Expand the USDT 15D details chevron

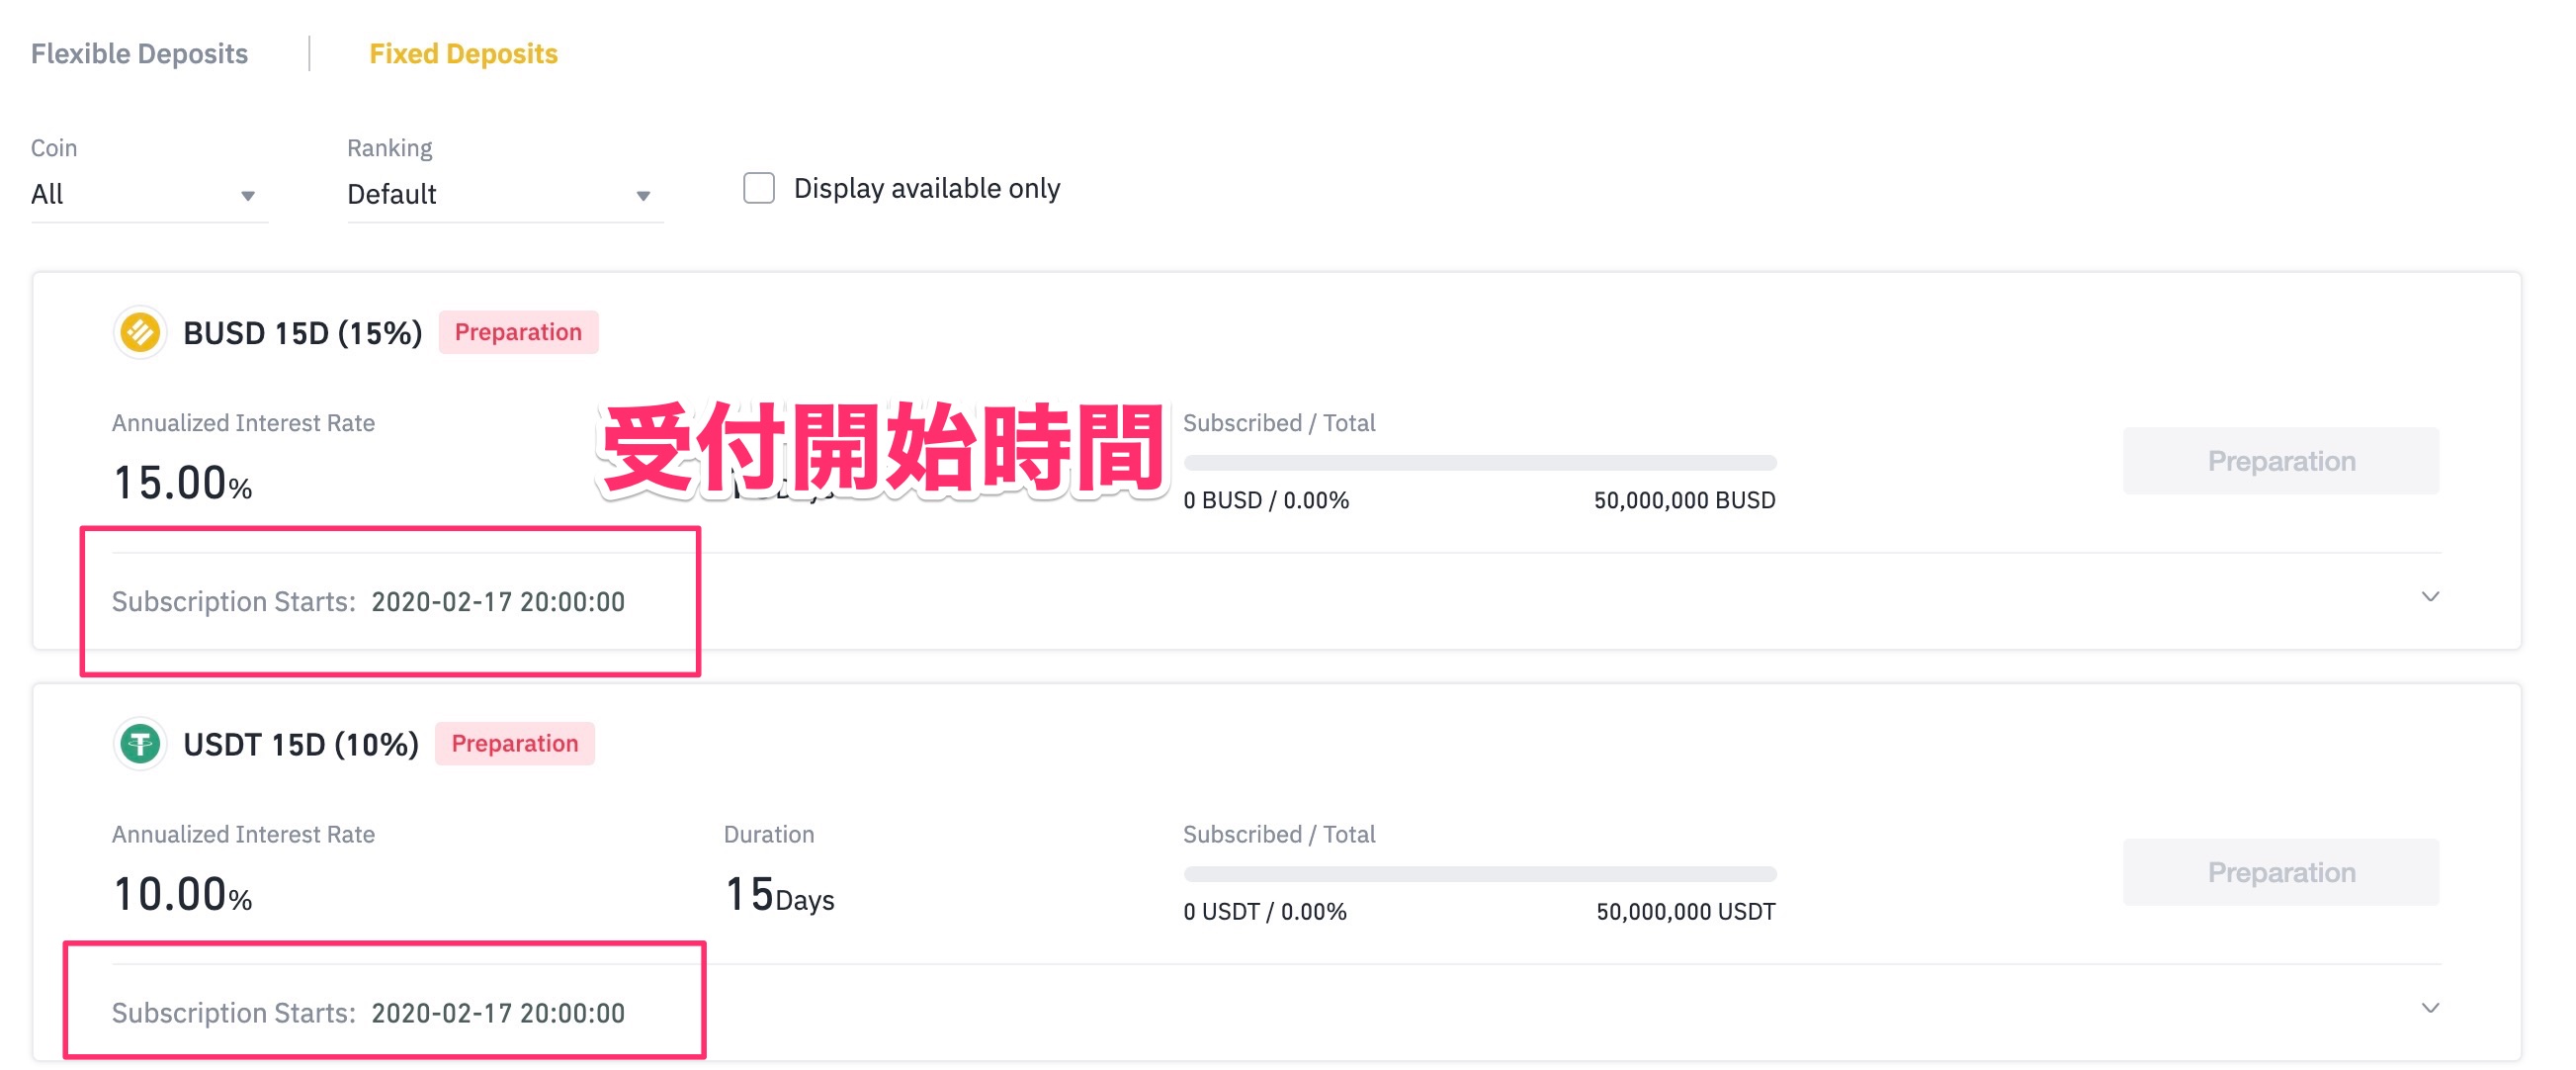click(2430, 1008)
